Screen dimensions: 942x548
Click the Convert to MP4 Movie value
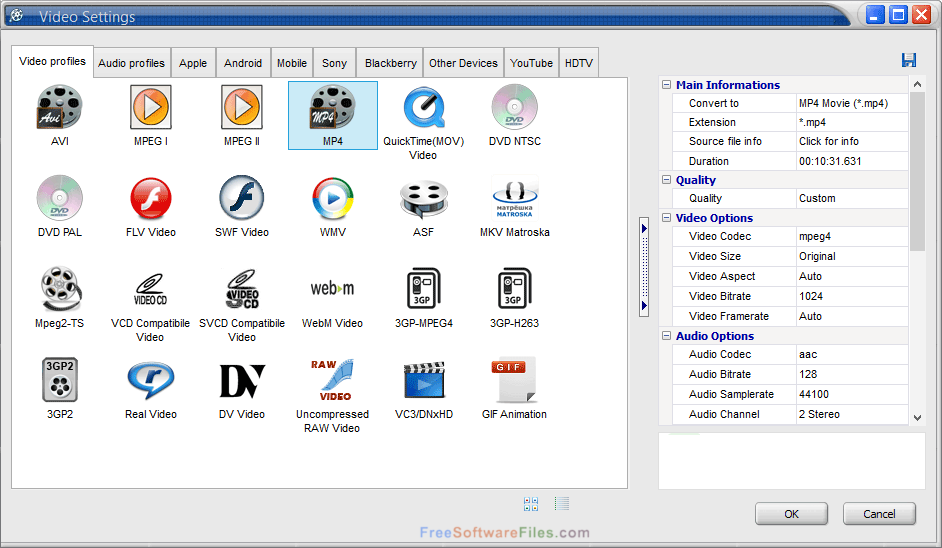click(852, 103)
